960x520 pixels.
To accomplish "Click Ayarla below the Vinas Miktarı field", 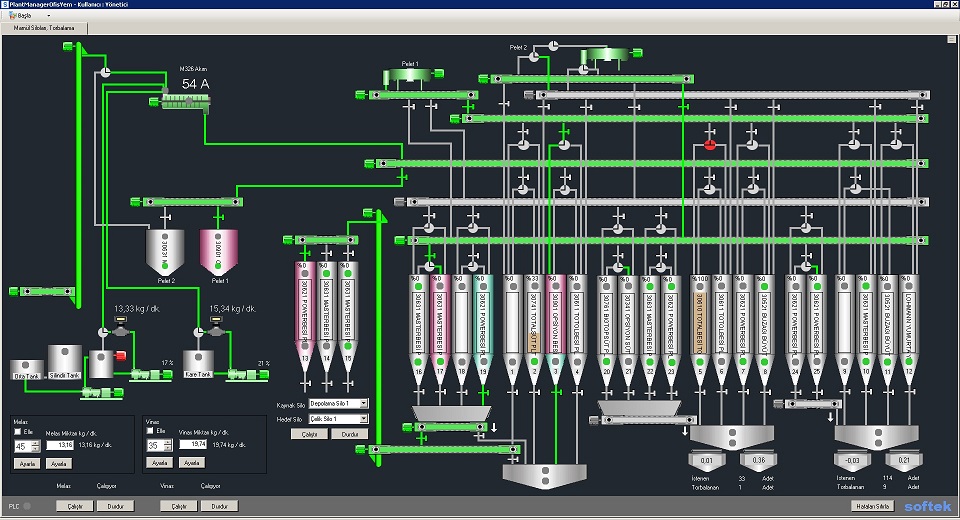I will tap(192, 463).
